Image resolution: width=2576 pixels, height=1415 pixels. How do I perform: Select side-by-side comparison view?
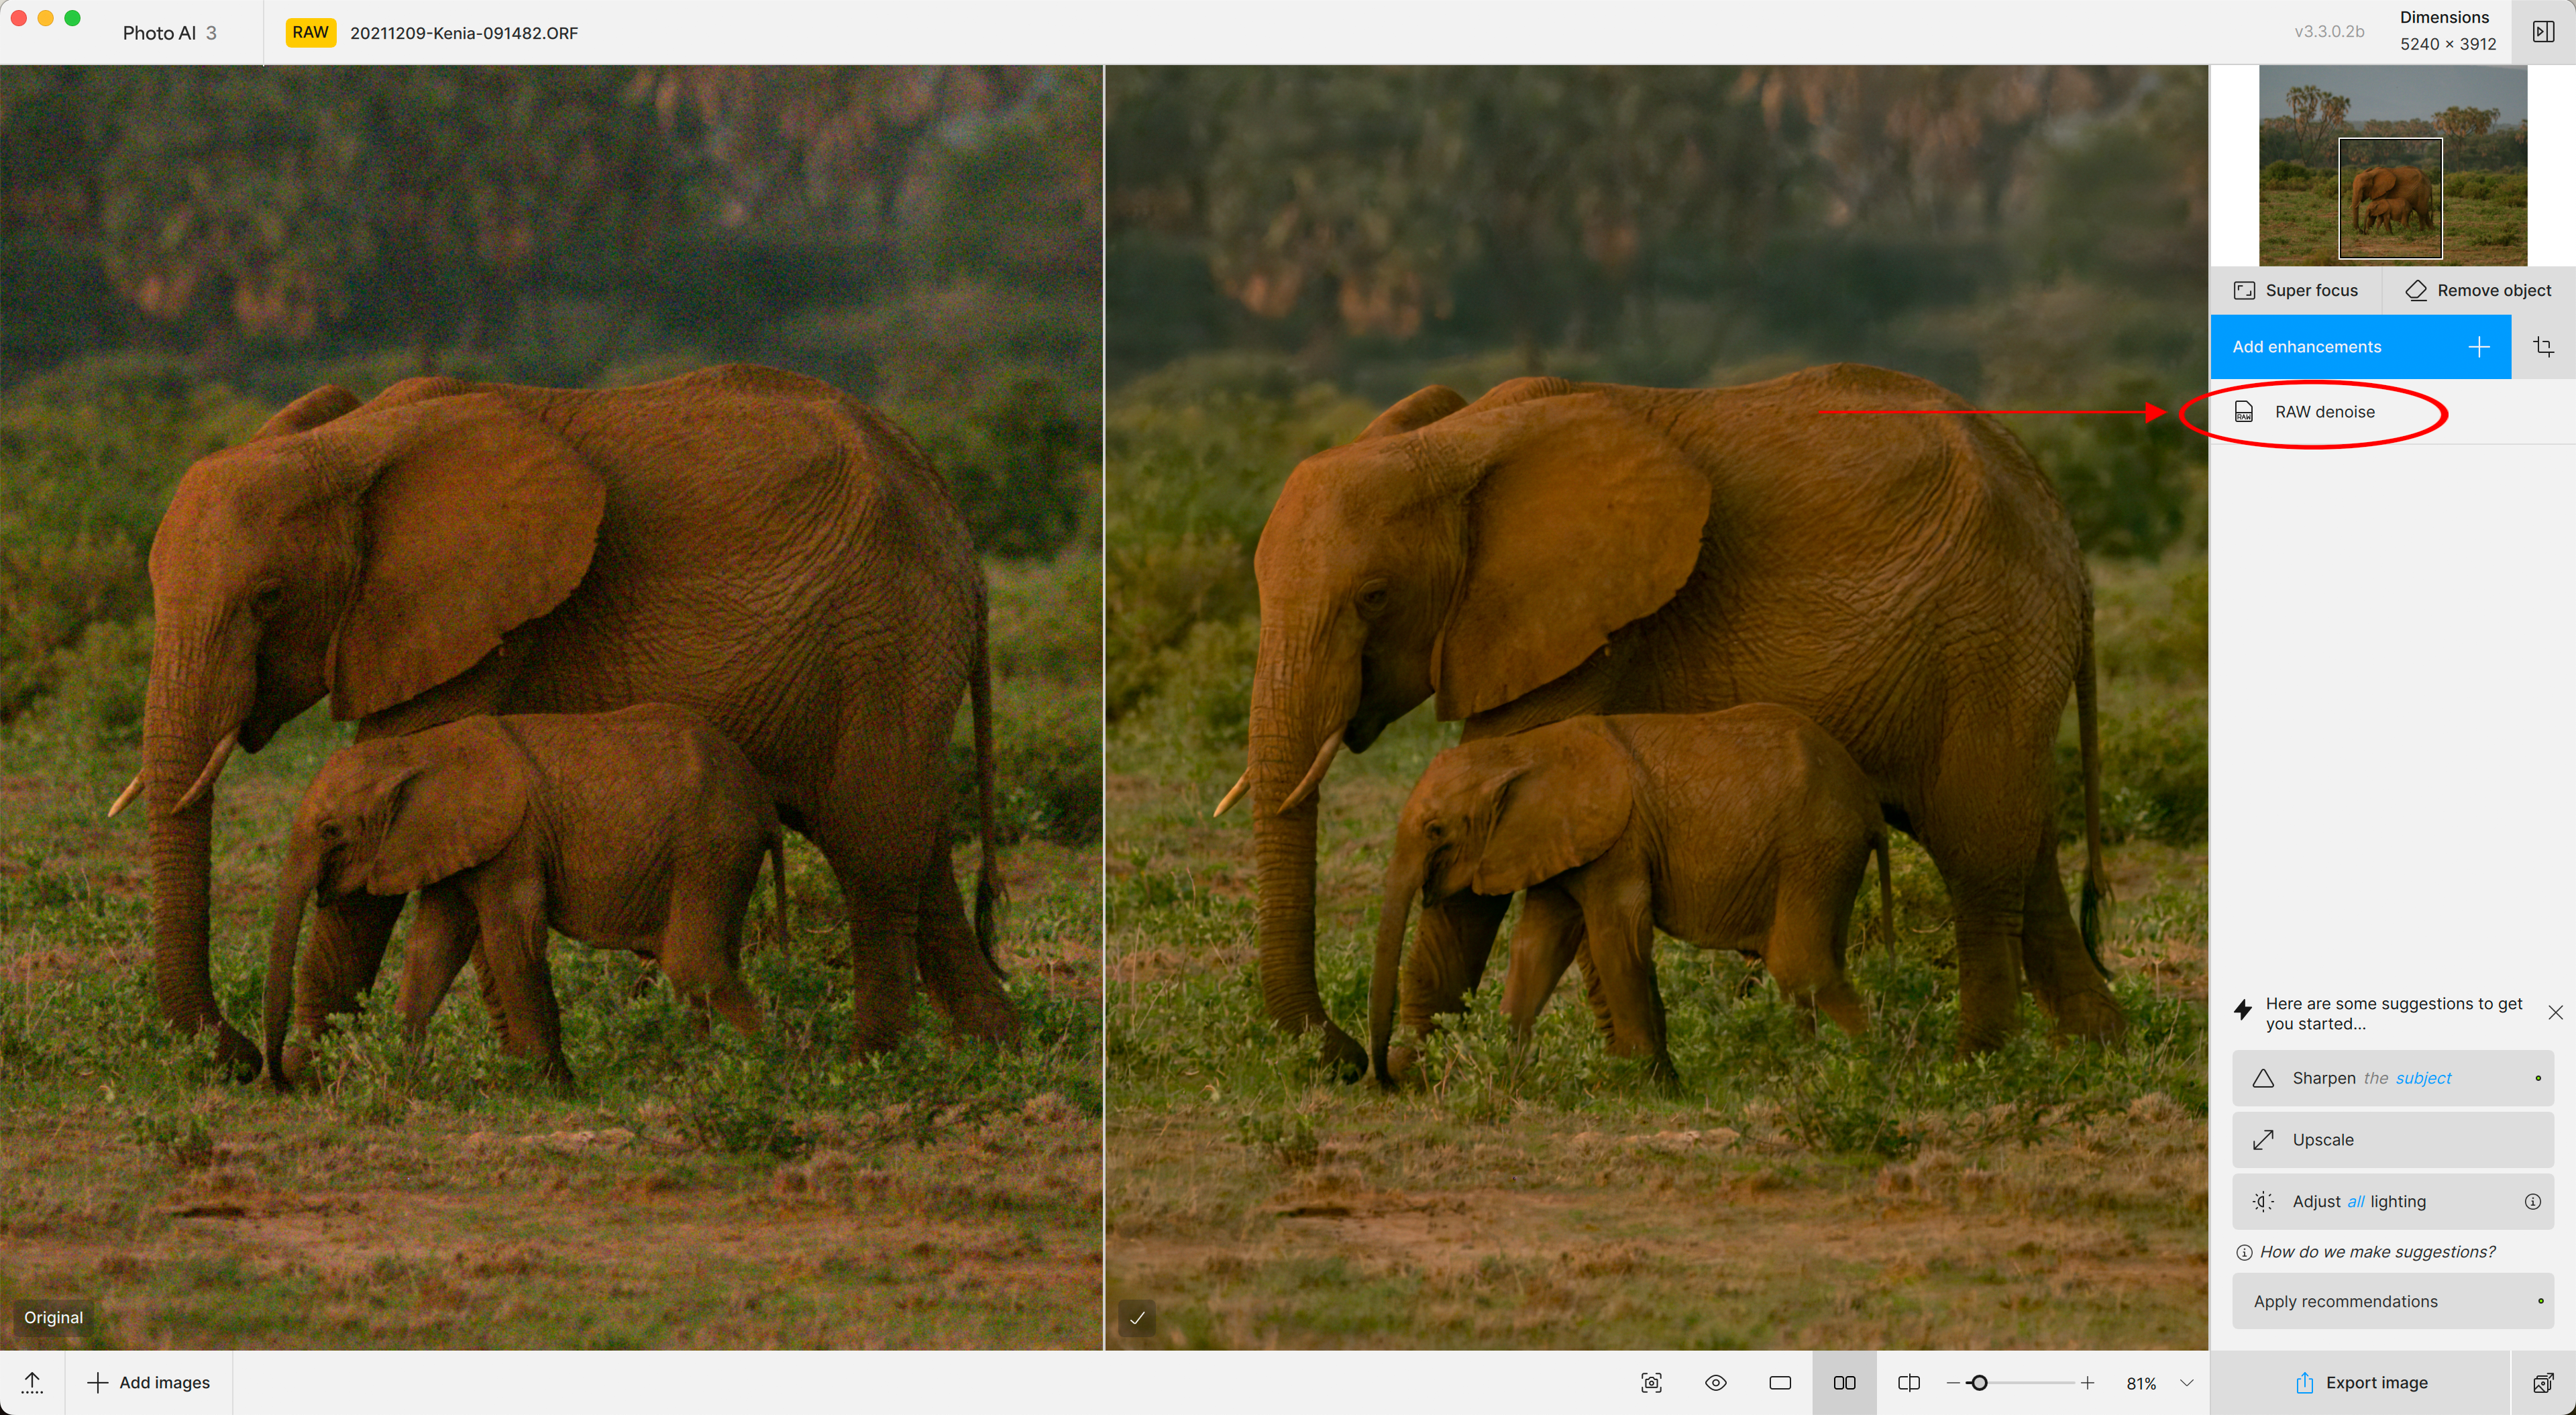click(1844, 1383)
